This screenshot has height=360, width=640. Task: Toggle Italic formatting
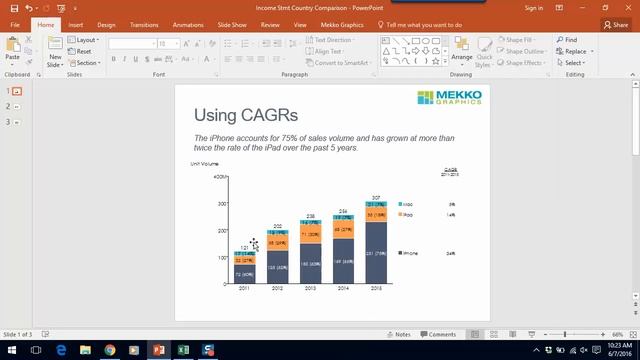124,59
